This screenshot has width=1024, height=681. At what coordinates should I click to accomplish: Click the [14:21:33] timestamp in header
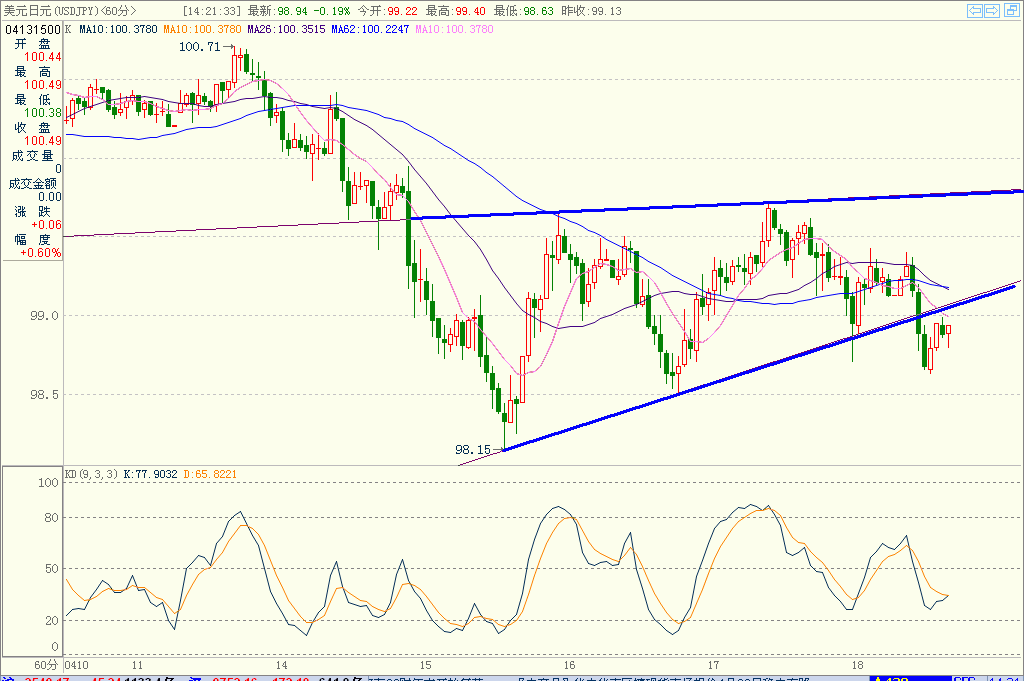coord(212,10)
